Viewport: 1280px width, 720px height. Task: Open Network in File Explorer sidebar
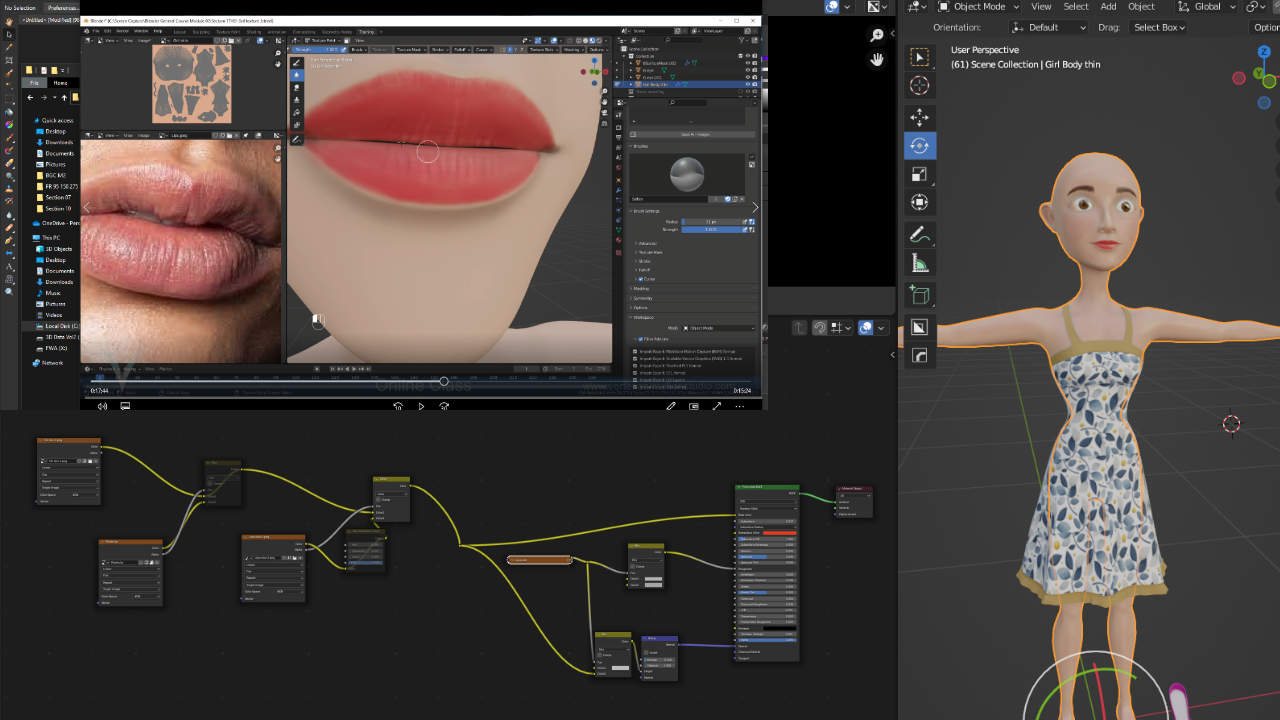51,363
